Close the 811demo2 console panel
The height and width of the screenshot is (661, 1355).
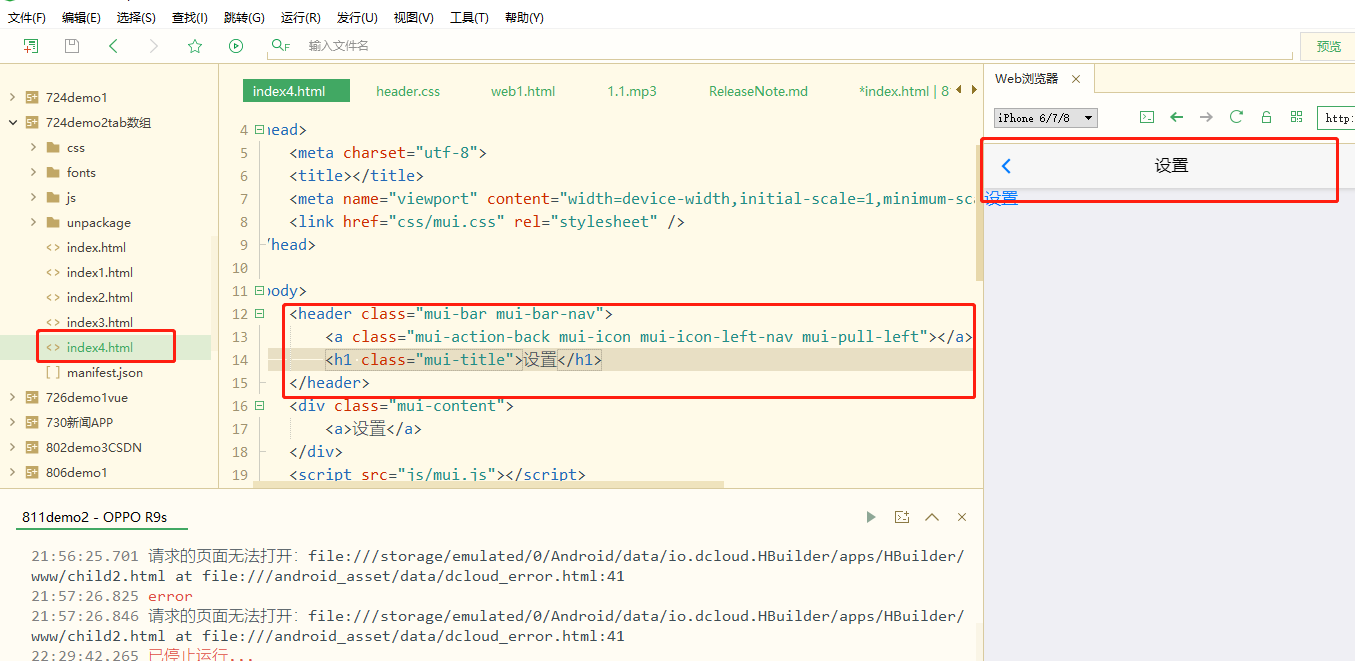(x=962, y=517)
